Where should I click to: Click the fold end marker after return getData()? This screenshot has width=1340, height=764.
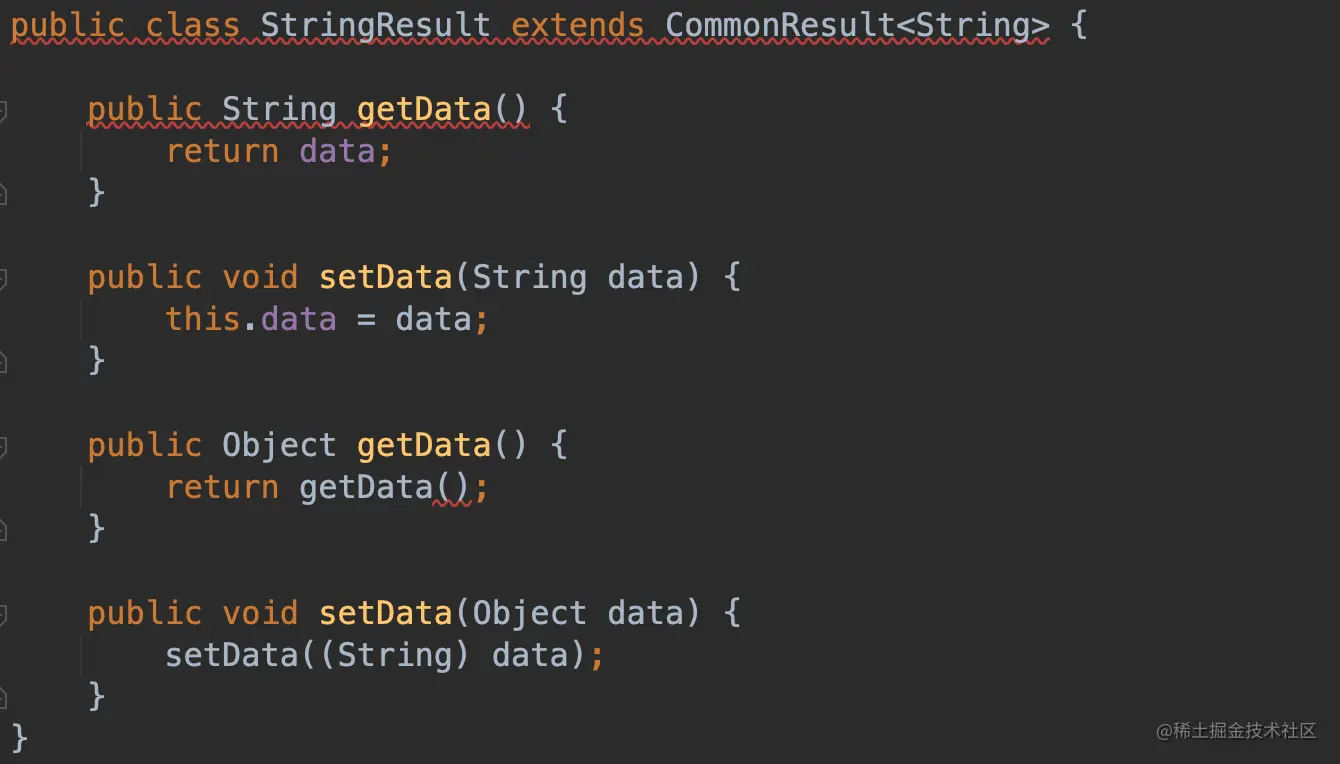click(3, 529)
